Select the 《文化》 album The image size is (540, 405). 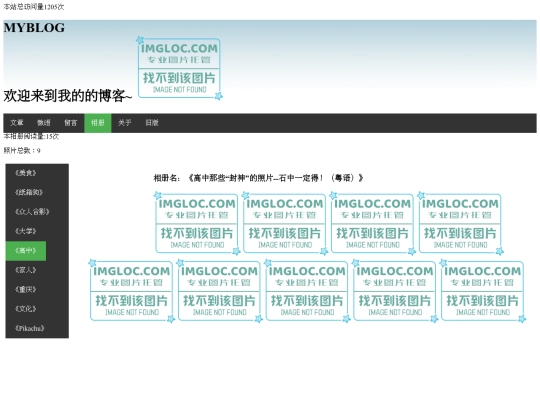pos(26,309)
